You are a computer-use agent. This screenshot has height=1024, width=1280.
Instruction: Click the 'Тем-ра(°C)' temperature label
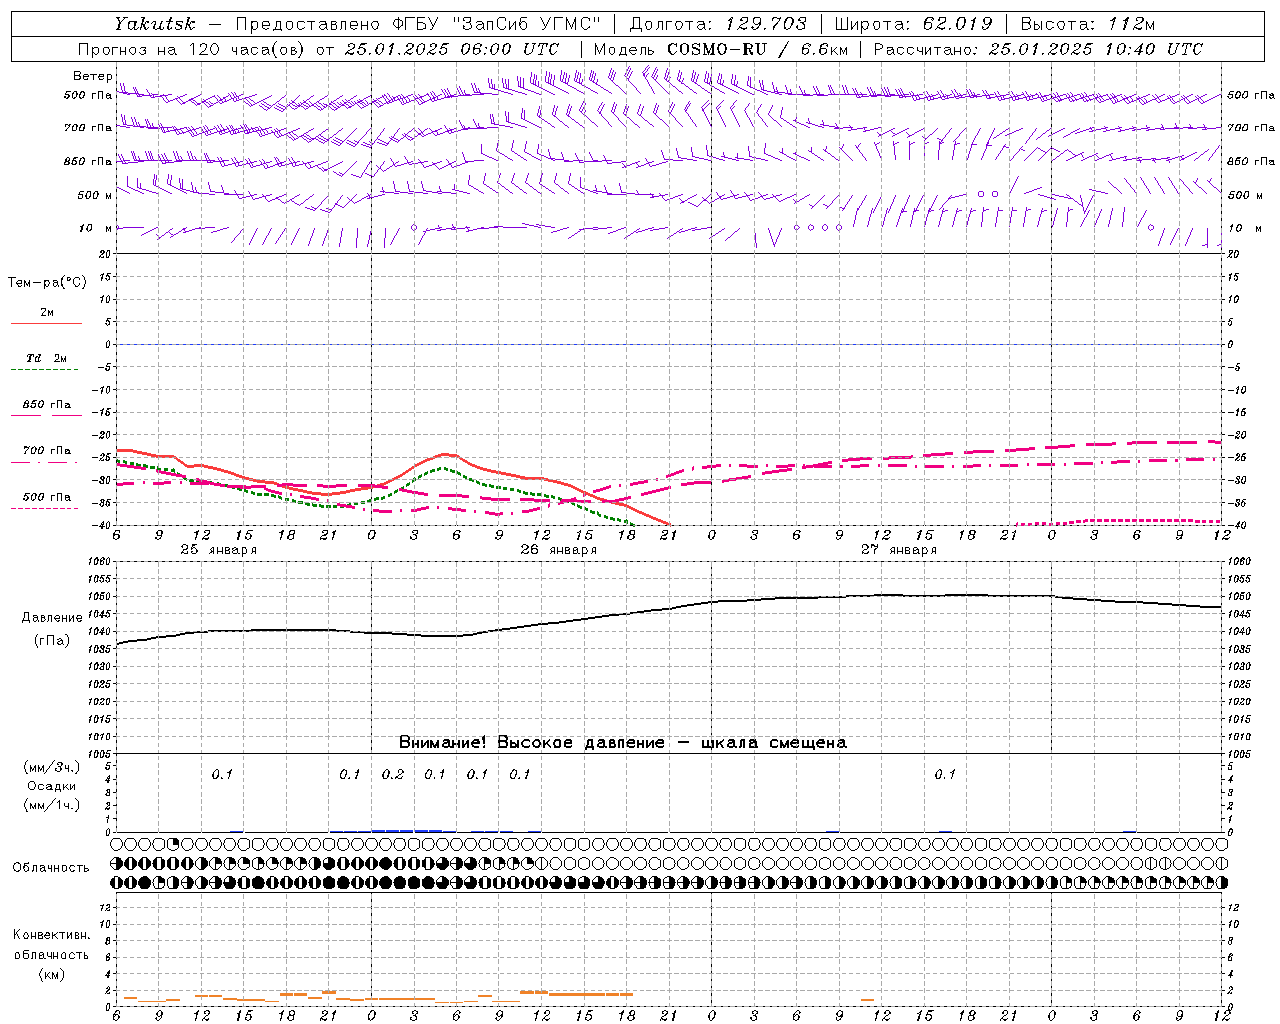tap(47, 283)
